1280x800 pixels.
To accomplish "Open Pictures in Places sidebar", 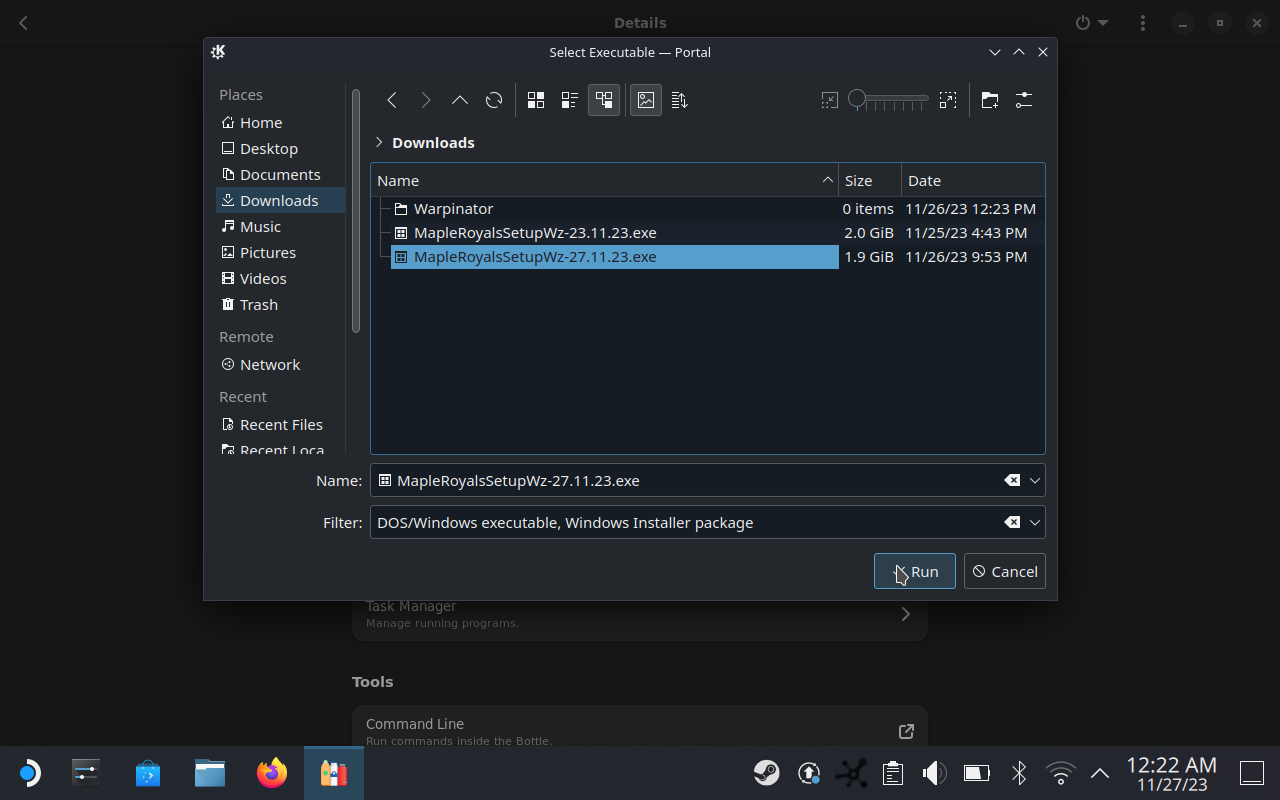I will [280, 252].
